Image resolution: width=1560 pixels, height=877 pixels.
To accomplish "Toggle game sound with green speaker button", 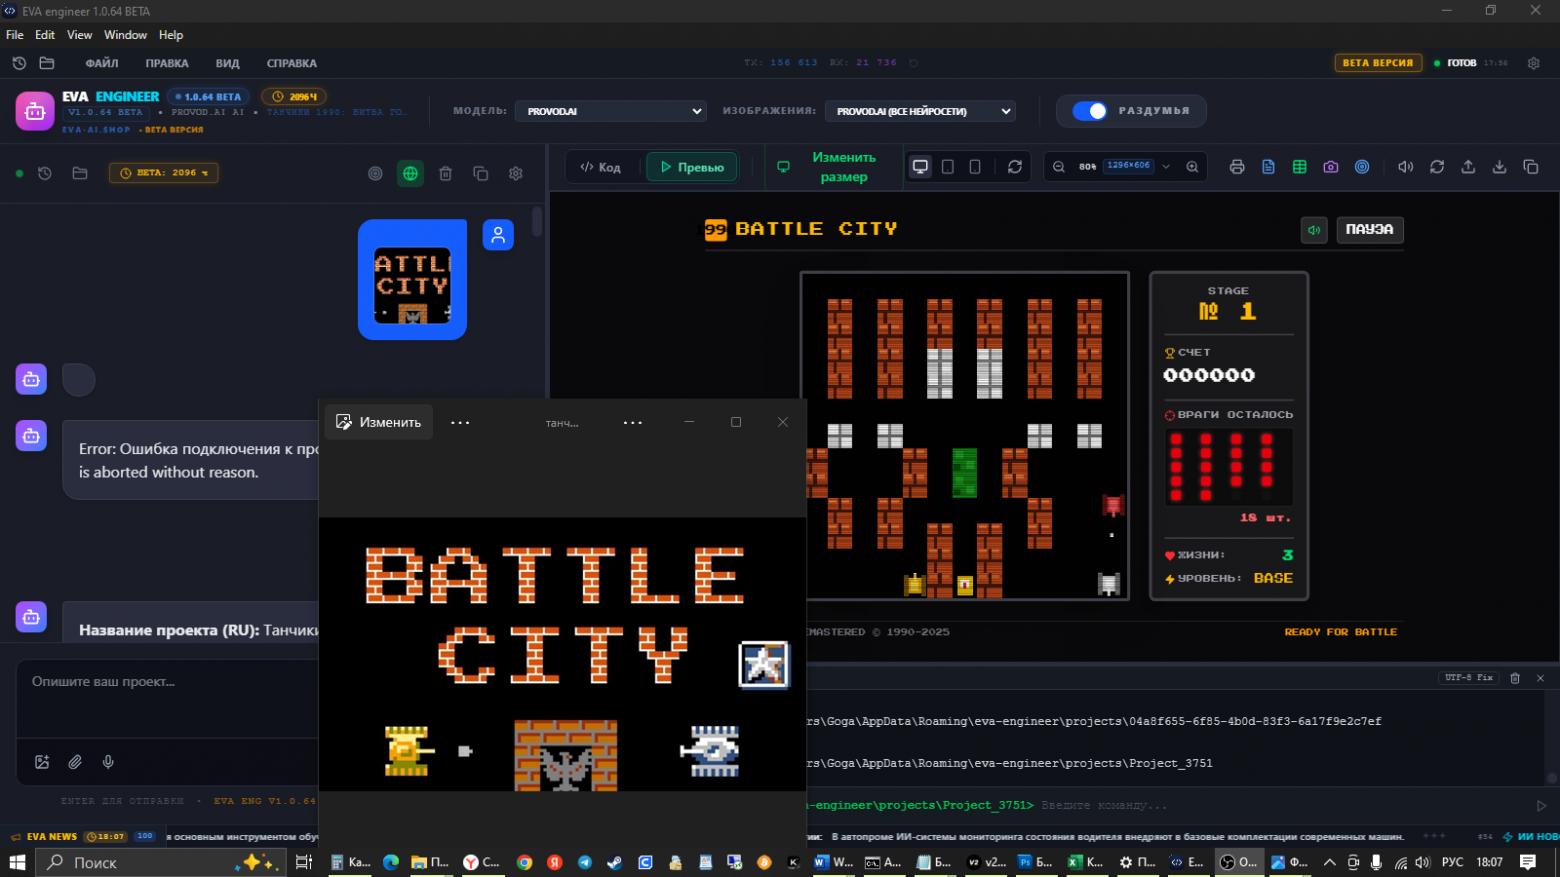I will 1314,230.
